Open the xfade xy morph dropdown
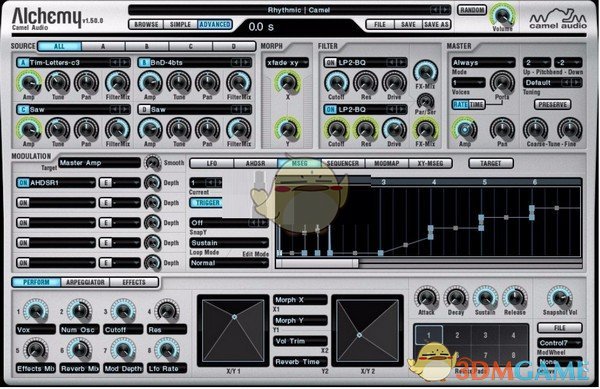Screen dimensions: 600x389 click(x=287, y=62)
